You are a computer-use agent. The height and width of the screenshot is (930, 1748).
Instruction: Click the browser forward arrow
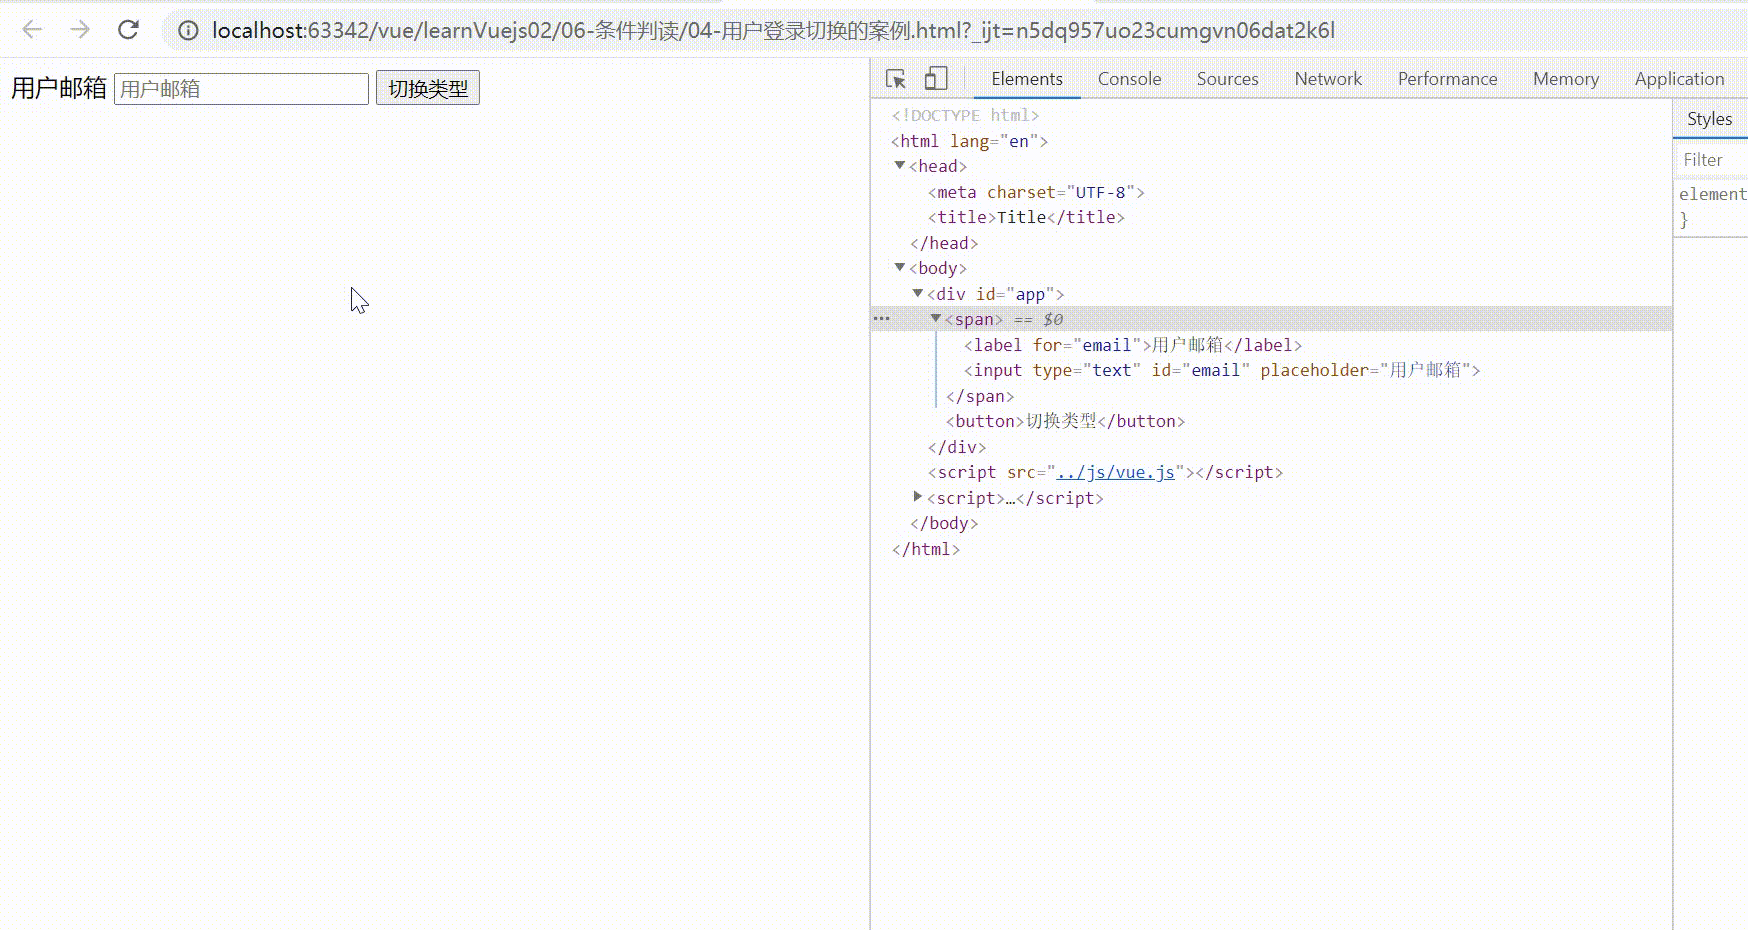tap(80, 30)
